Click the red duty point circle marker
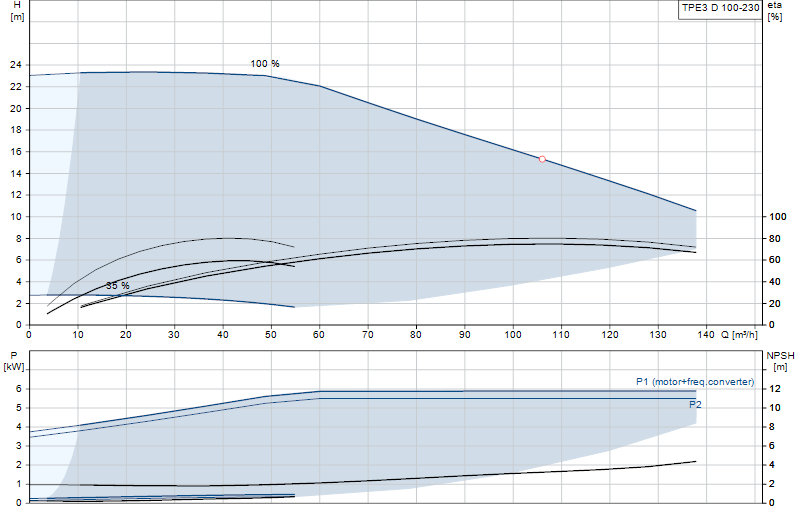 point(542,159)
